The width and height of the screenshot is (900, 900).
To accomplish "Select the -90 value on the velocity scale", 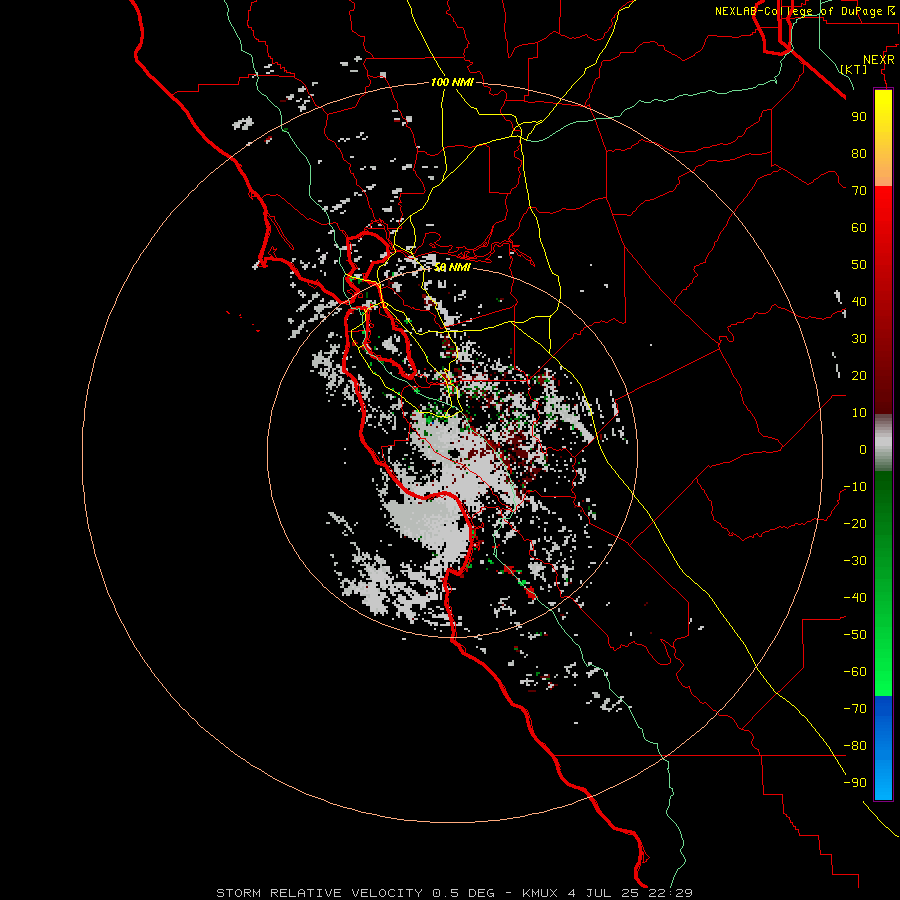I will [x=855, y=783].
